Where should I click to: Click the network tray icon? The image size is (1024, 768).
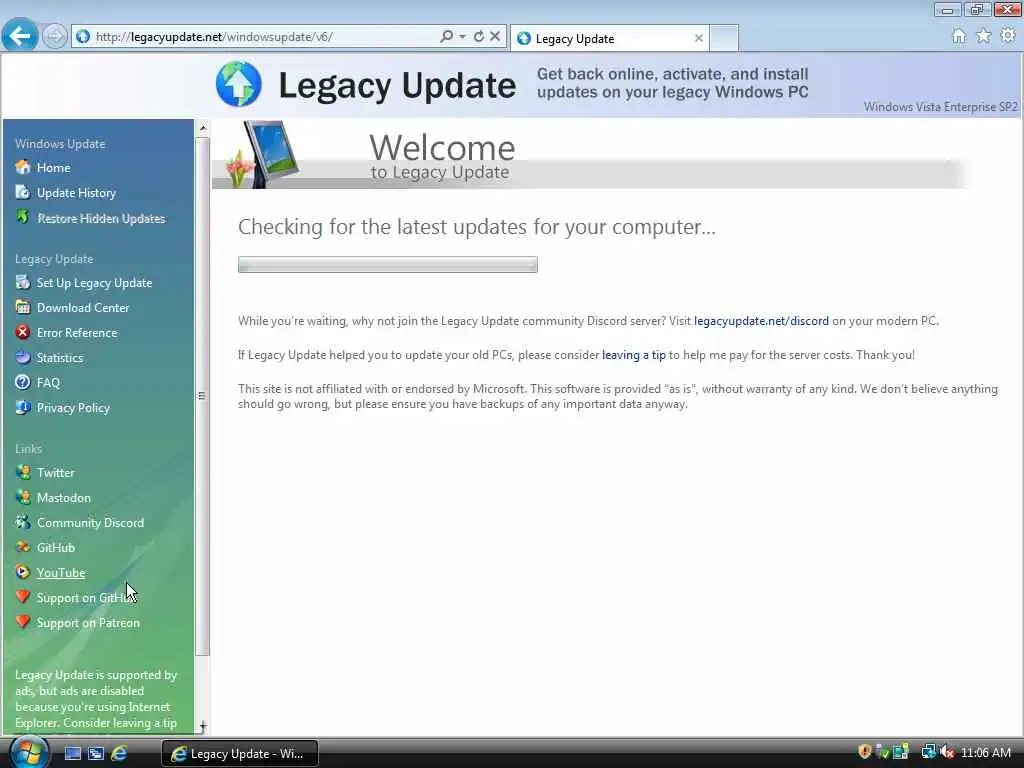pos(928,752)
